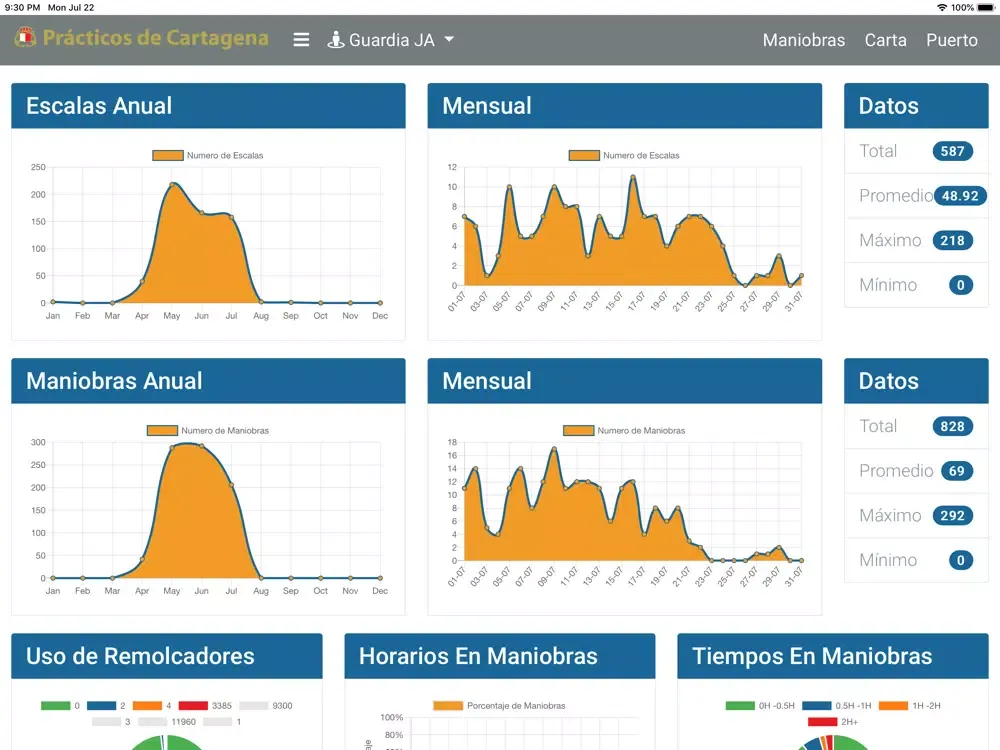
Task: Click the Escalas Anual panel header
Action: (x=208, y=106)
